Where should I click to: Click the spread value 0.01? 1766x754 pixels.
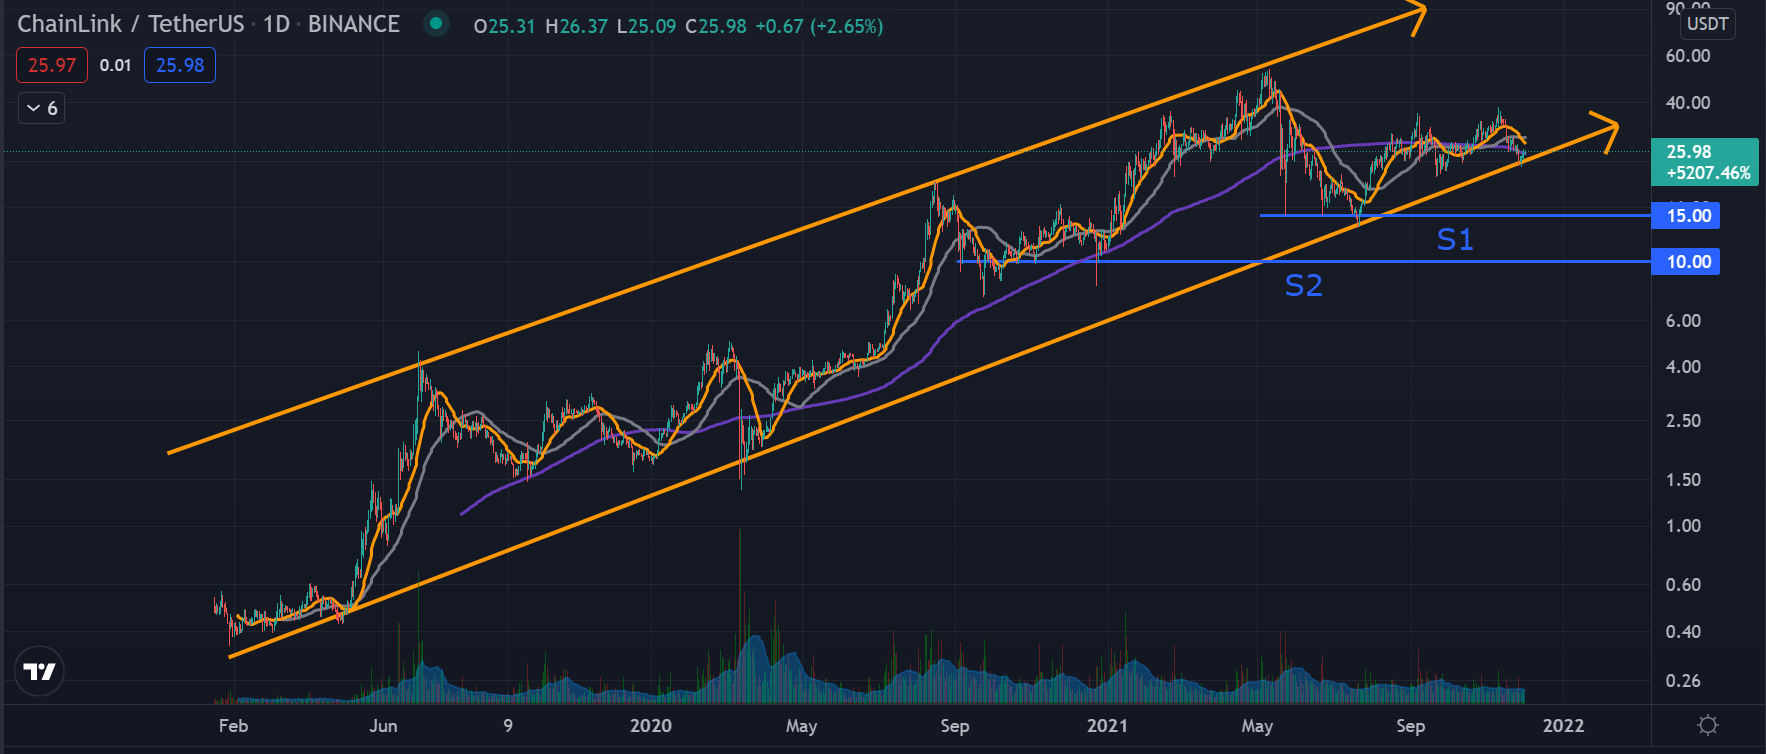point(116,65)
